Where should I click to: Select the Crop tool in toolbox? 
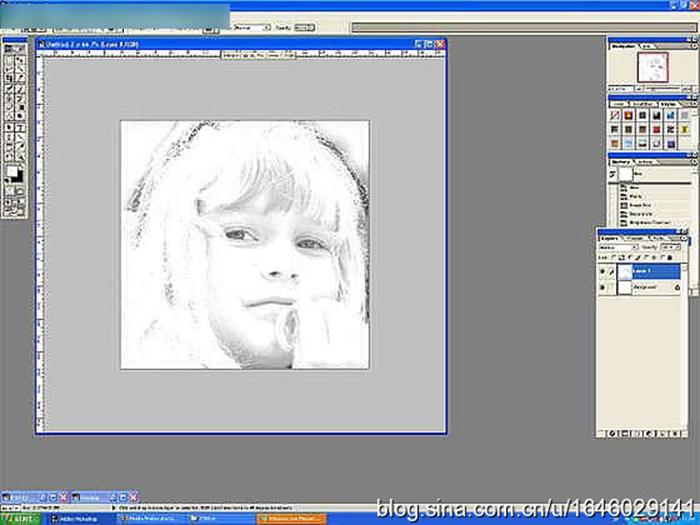pos(9,77)
